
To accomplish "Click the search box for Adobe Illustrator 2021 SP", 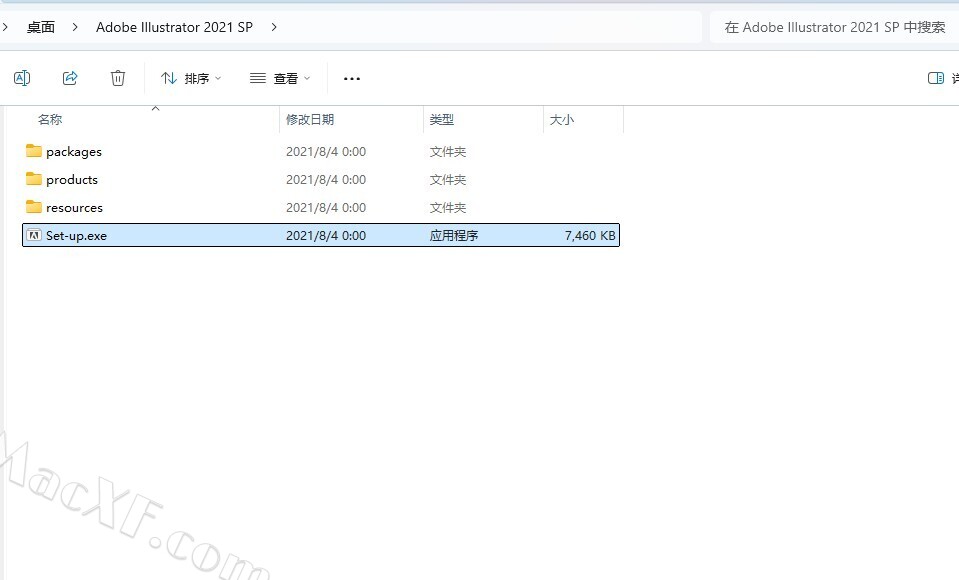I will coord(834,27).
